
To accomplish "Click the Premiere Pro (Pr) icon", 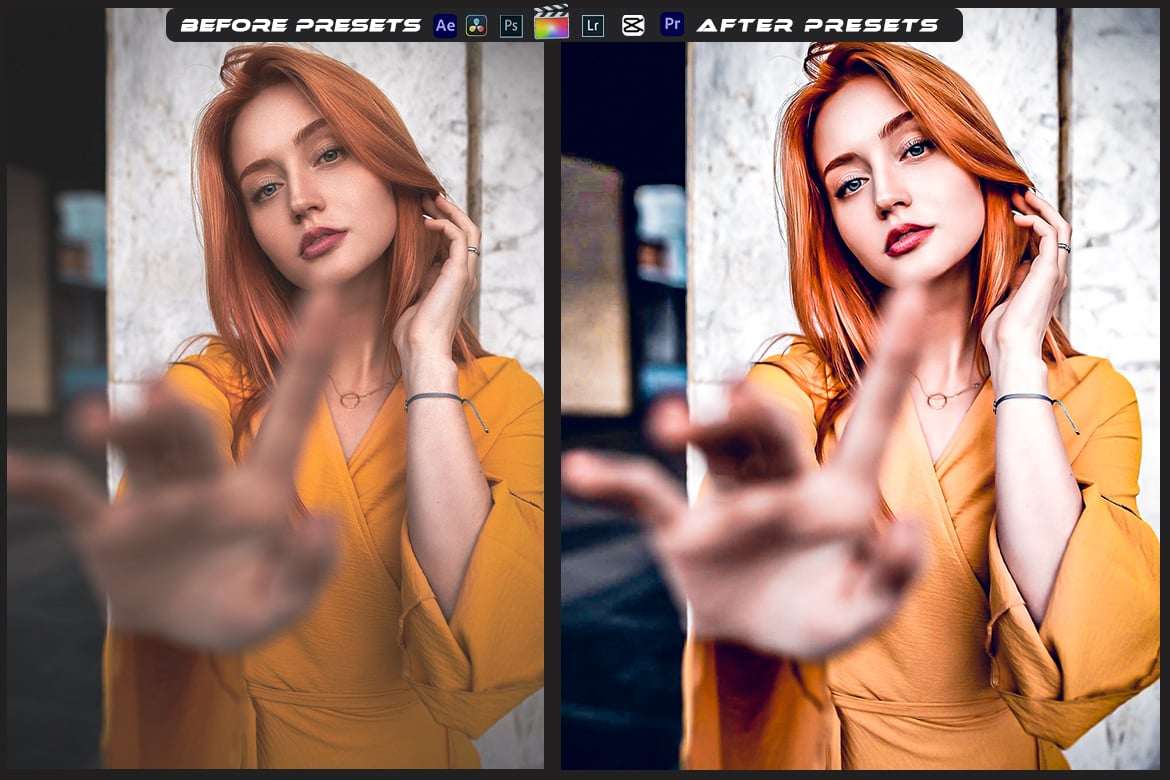I will click(x=672, y=25).
